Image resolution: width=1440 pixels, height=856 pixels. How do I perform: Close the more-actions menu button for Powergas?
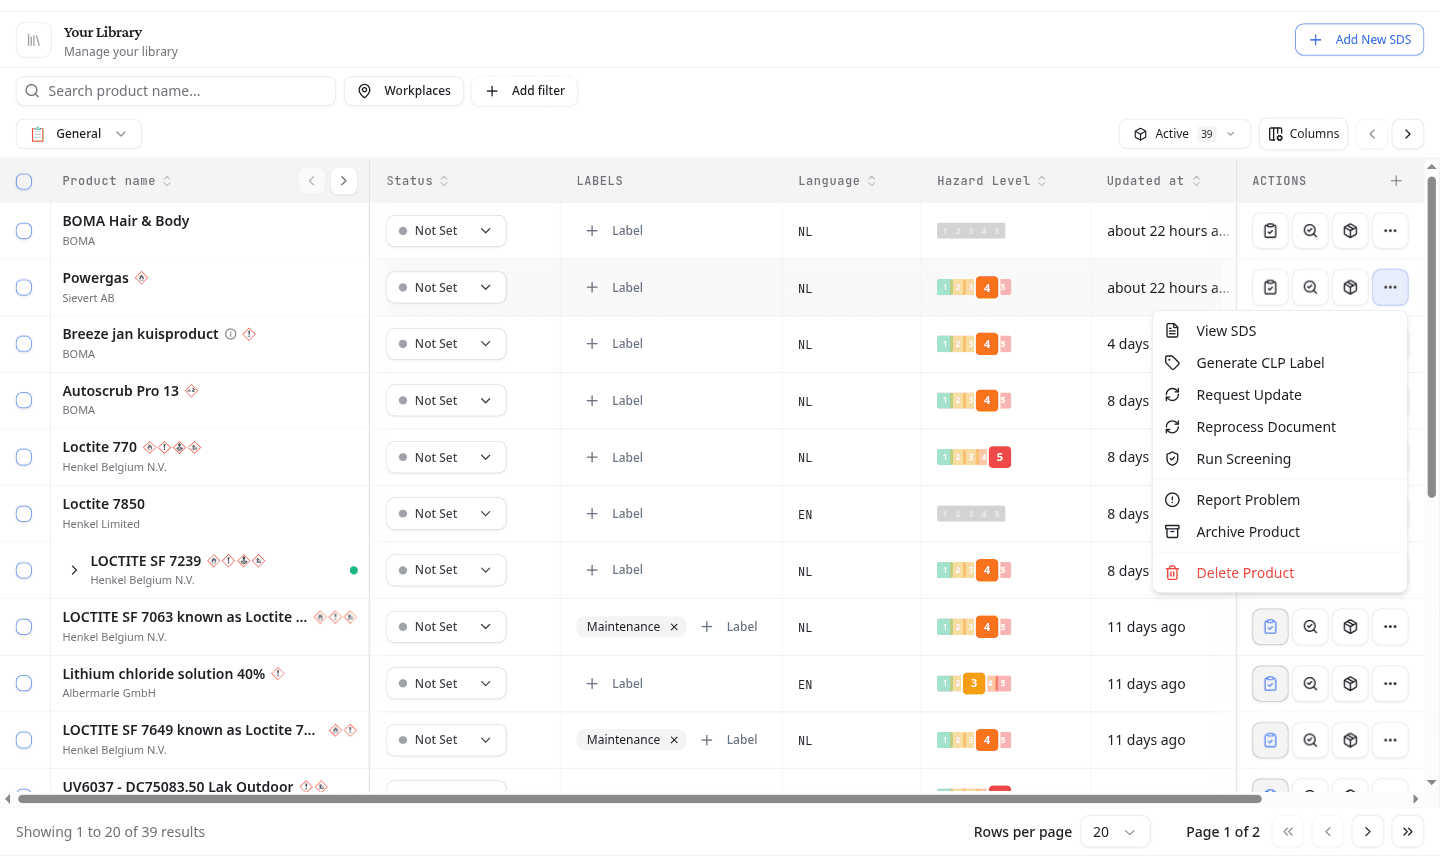pyautogui.click(x=1390, y=288)
